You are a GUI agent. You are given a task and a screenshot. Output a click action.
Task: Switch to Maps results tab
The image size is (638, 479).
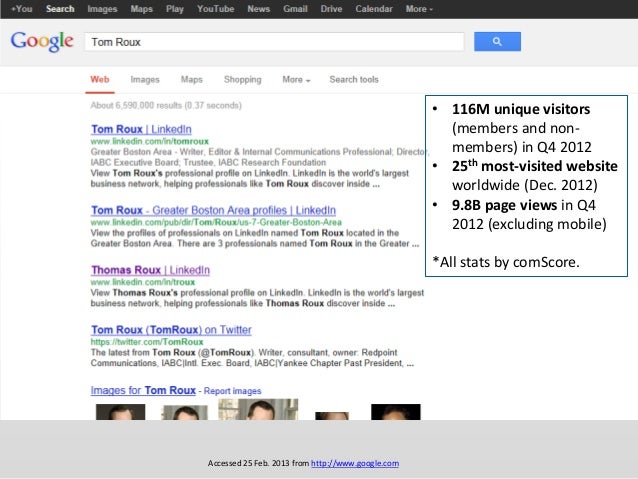[x=192, y=80]
